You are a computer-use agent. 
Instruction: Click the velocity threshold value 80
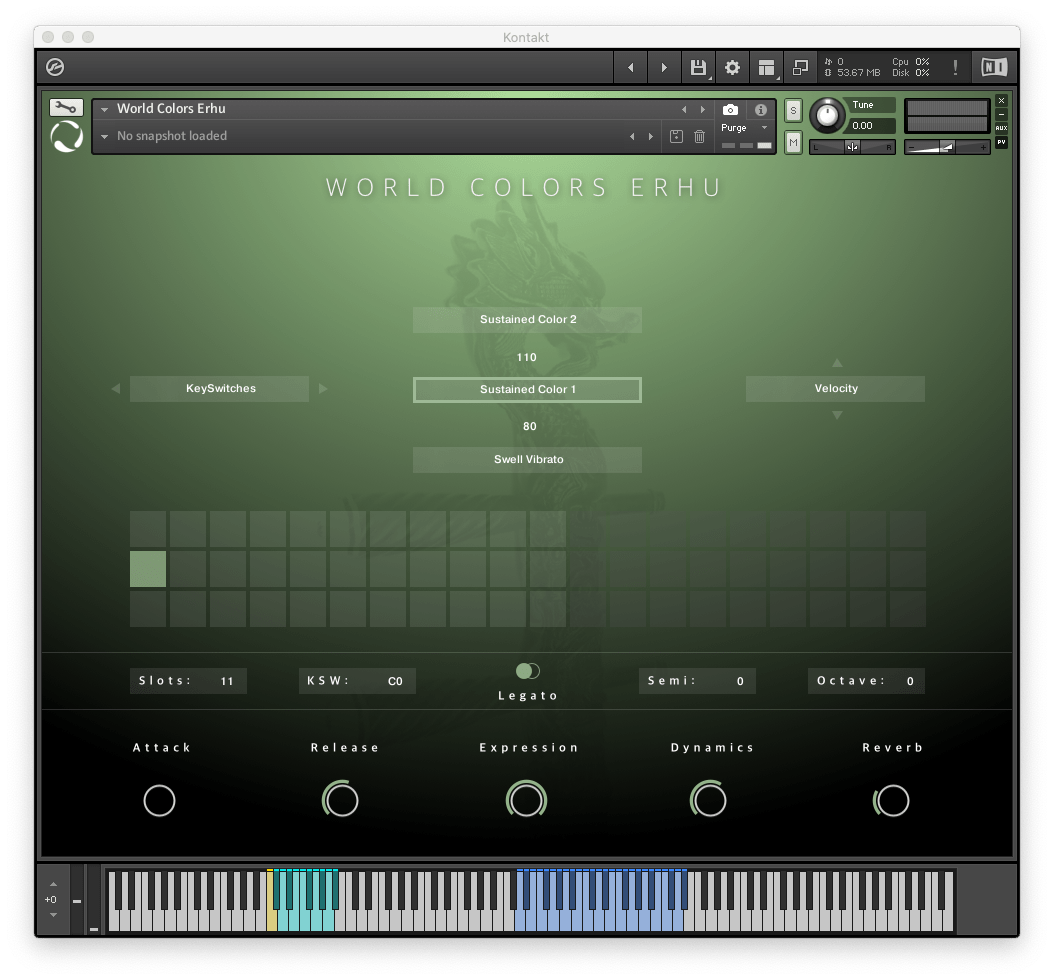(530, 426)
